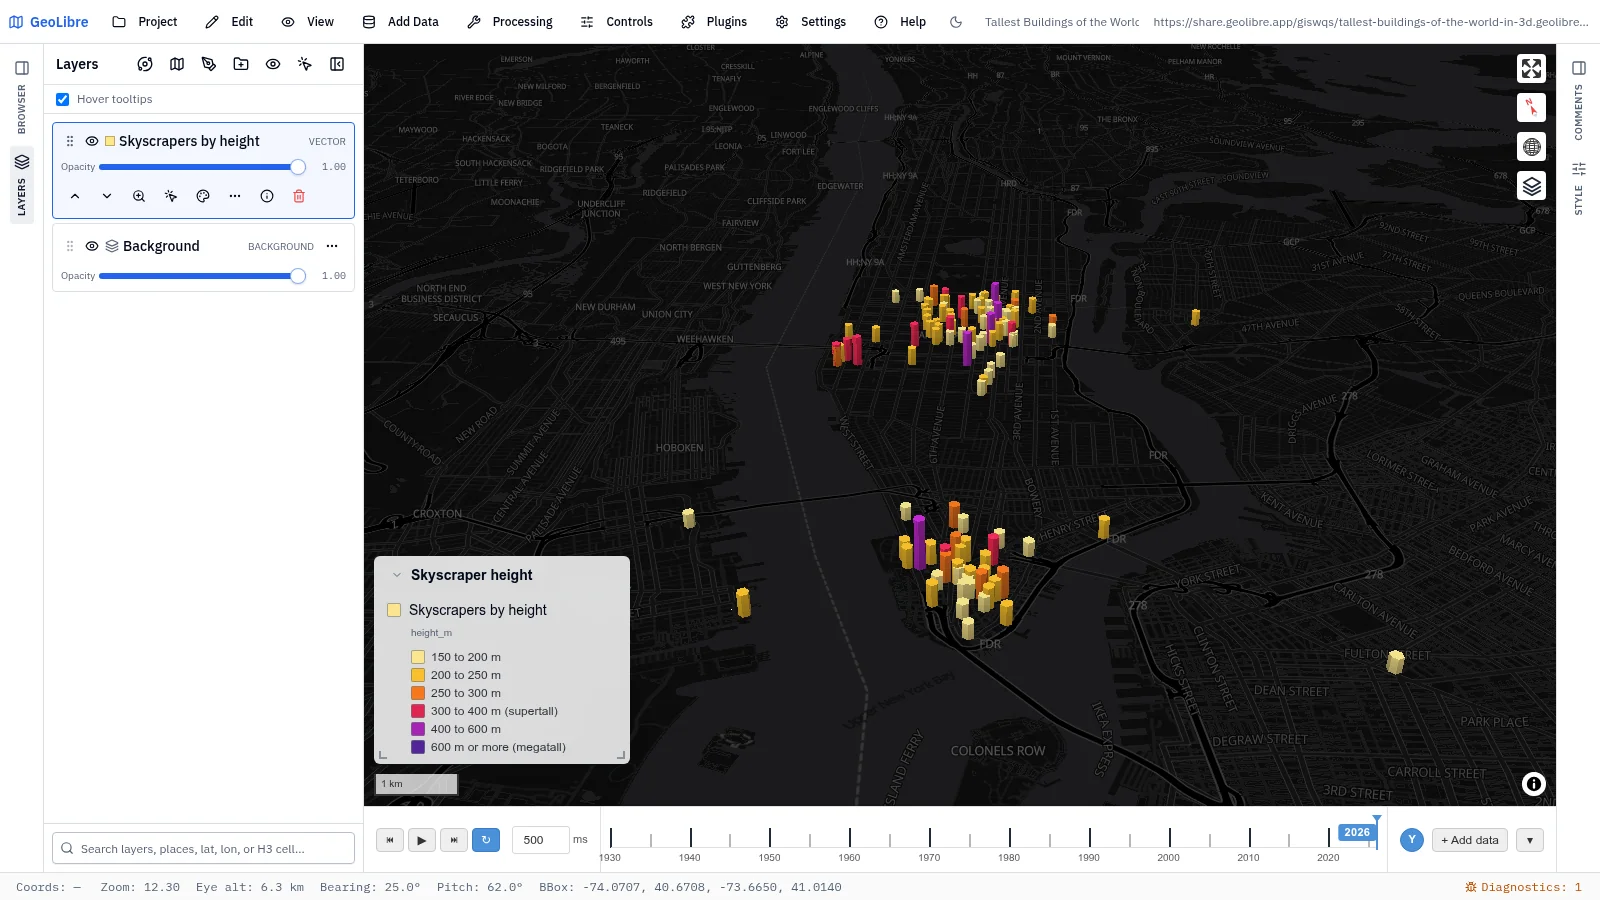
Task: Open style palette for Skyscrapers layer
Action: 203,196
